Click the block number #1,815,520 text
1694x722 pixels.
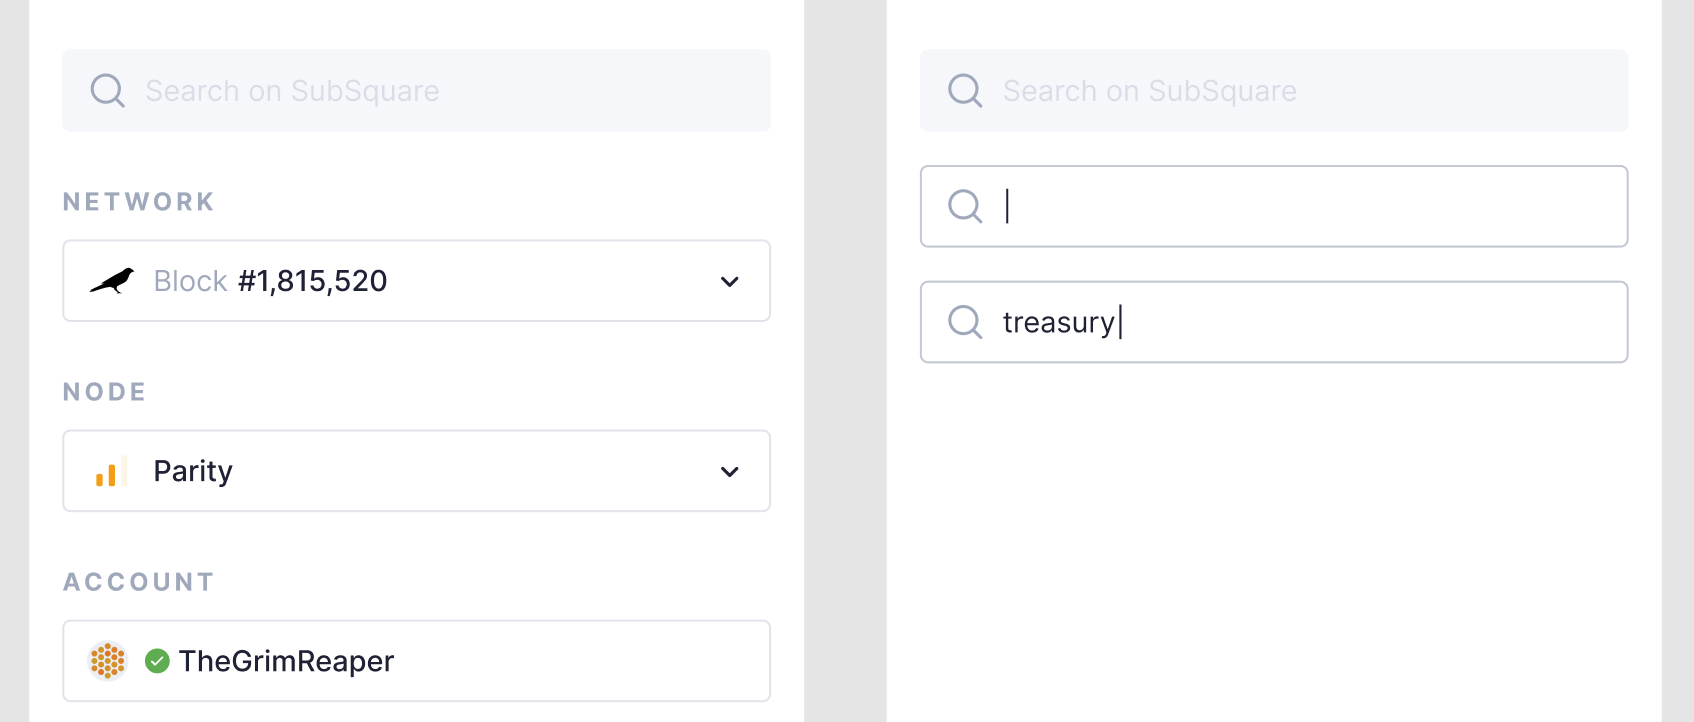pos(311,281)
